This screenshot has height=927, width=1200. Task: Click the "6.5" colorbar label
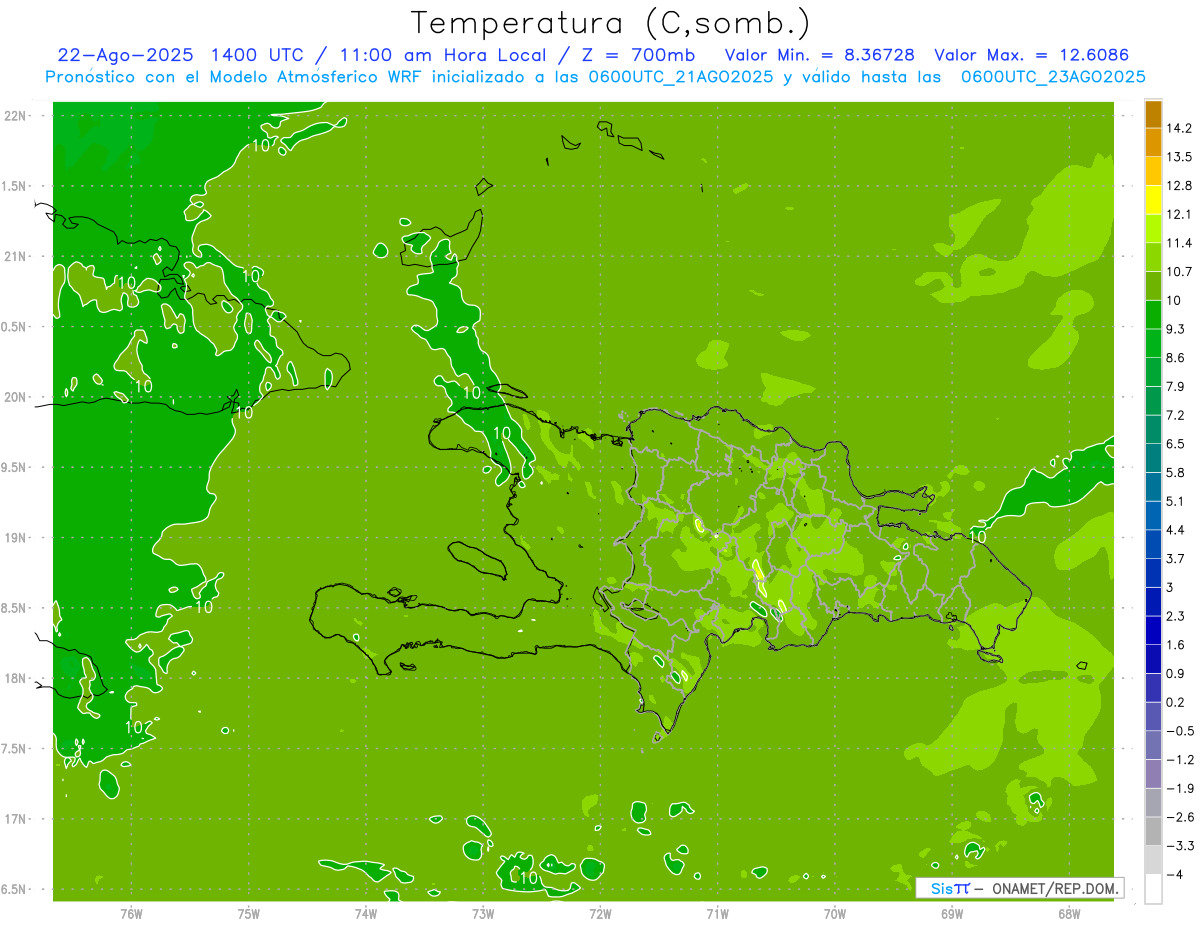tap(1176, 443)
